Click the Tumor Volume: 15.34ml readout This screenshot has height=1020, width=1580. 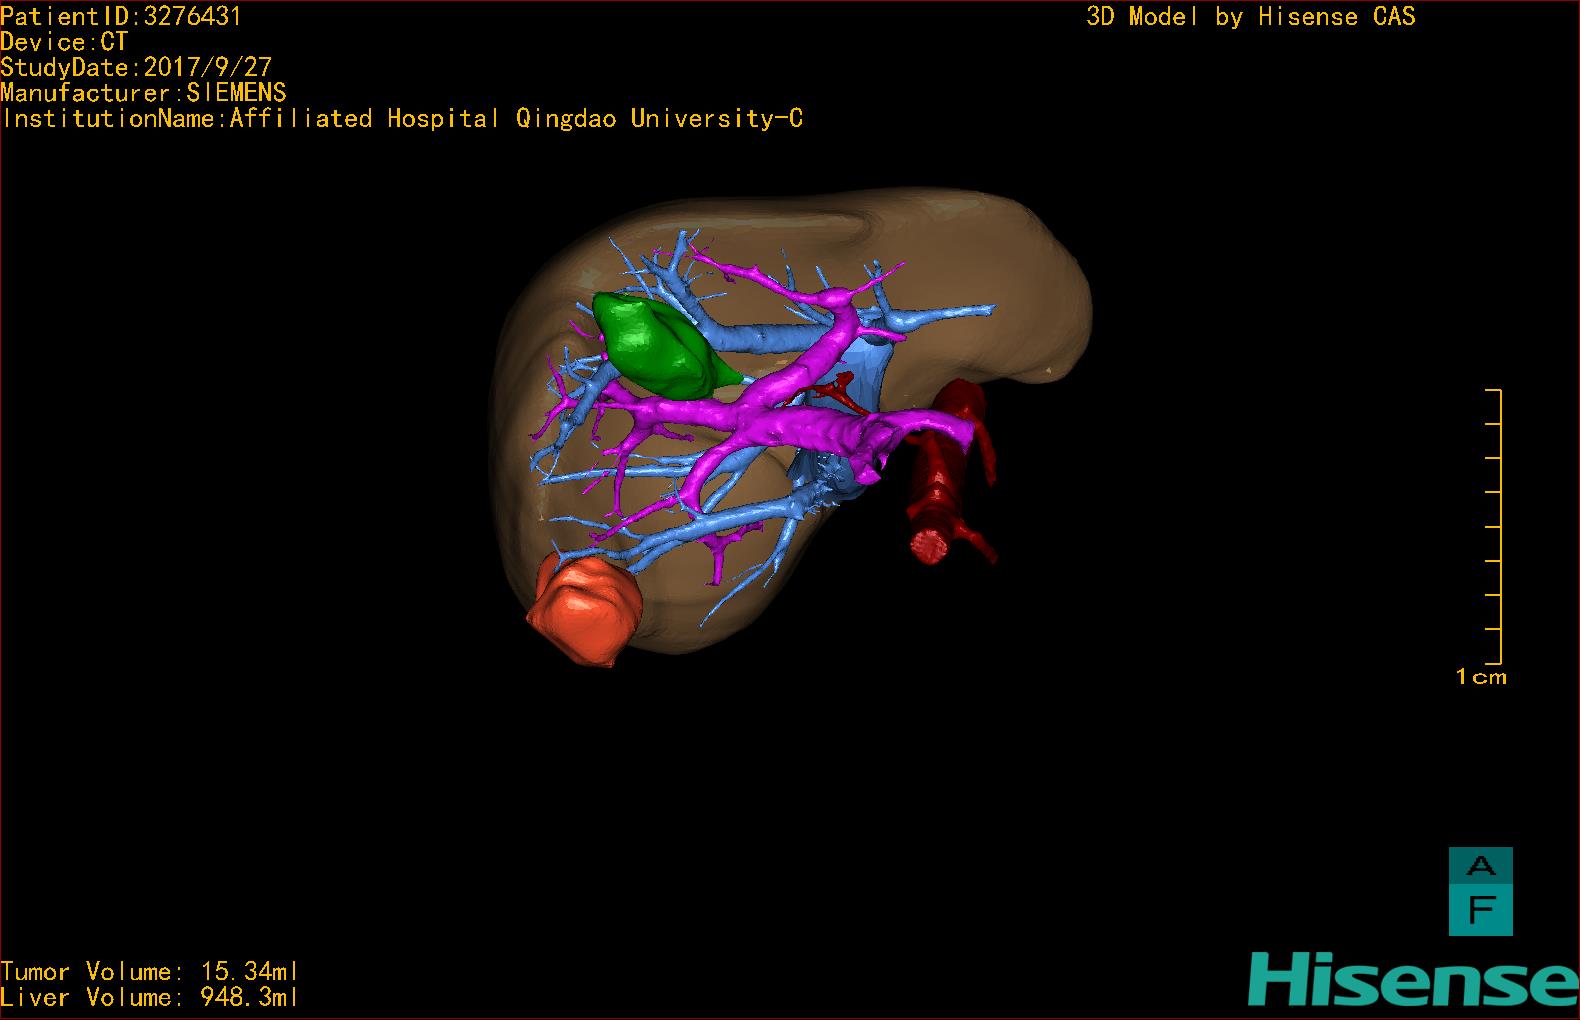click(150, 972)
